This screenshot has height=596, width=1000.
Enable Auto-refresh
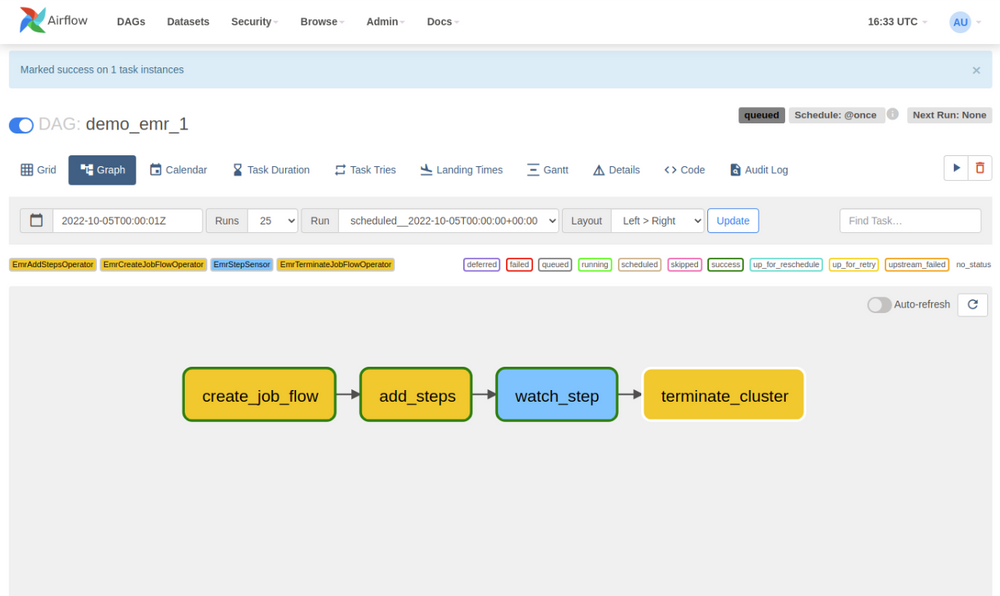(878, 304)
